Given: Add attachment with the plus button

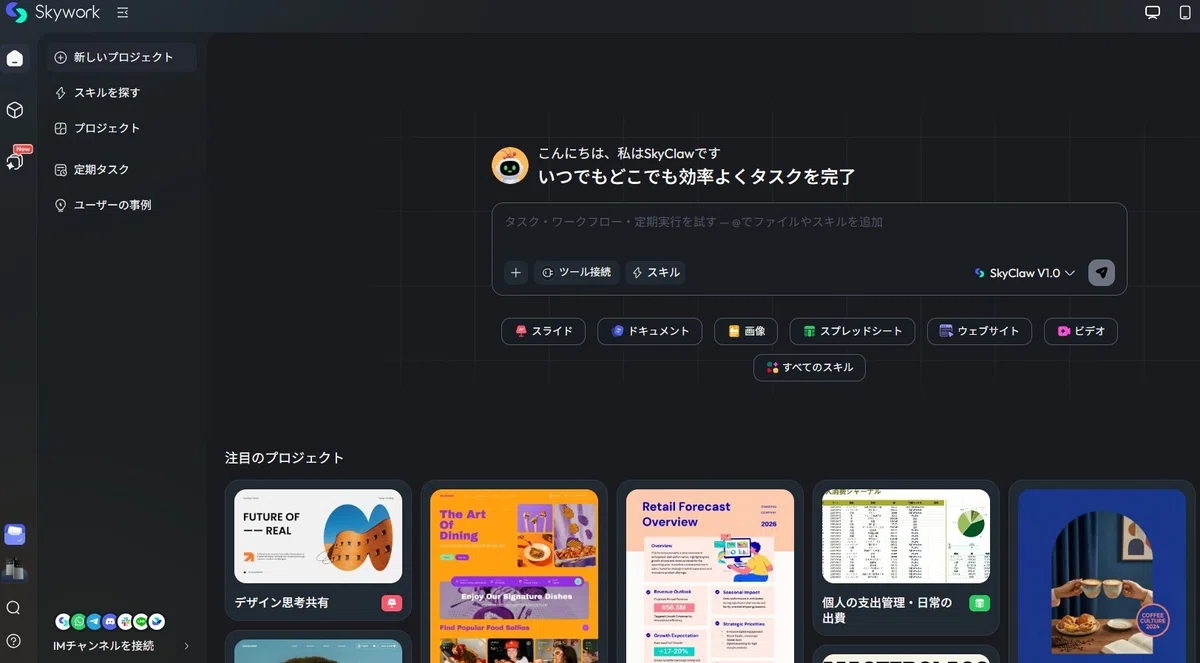Looking at the screenshot, I should (516, 272).
